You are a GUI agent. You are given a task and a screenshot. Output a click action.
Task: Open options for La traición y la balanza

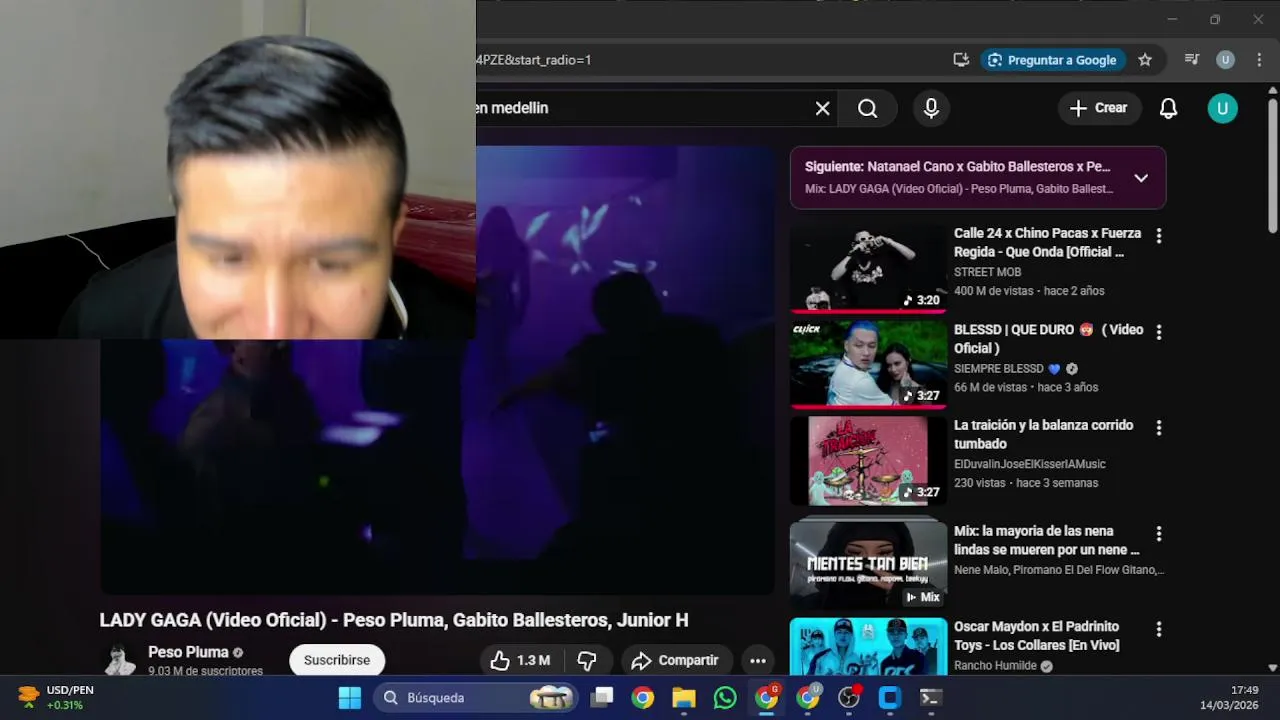point(1158,428)
